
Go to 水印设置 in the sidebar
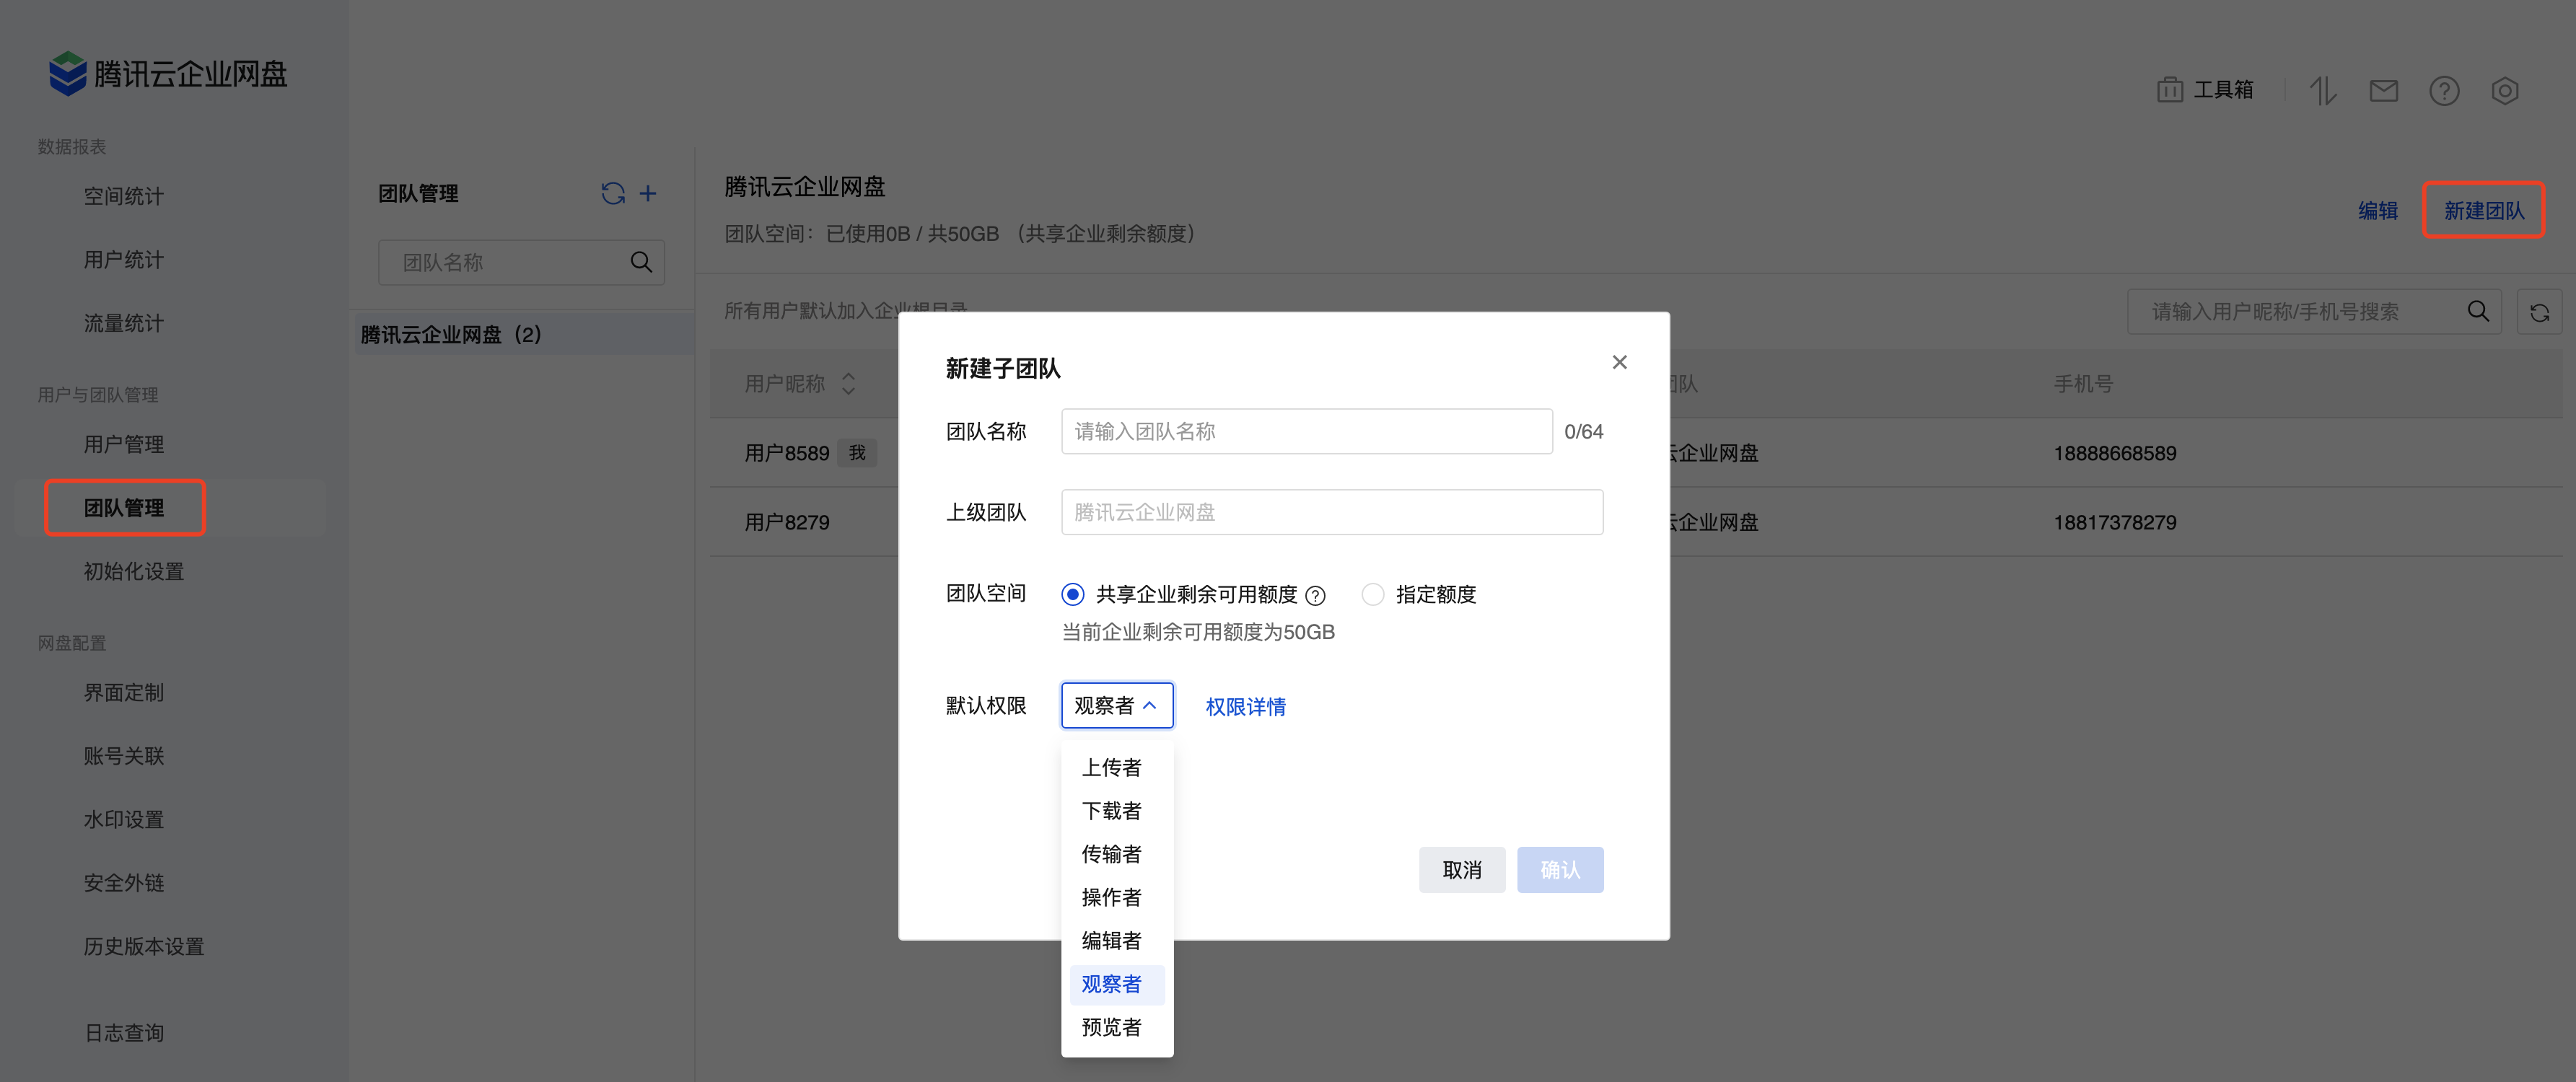(123, 819)
